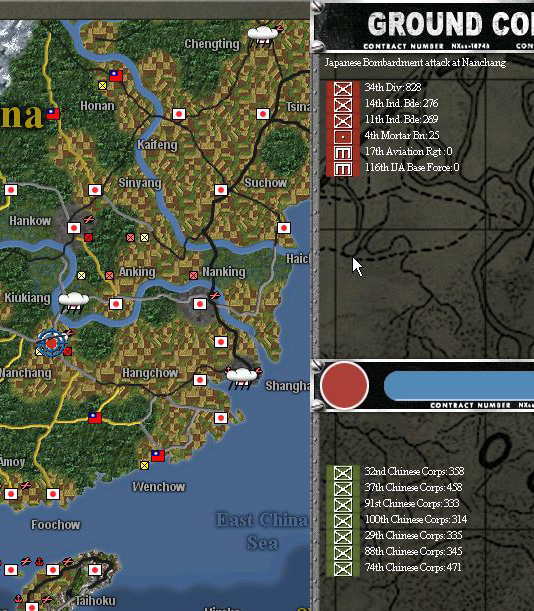Viewport: 534px width, 611px height.
Task: Click the Japanese base flag at Kaifeng
Action: (179, 114)
